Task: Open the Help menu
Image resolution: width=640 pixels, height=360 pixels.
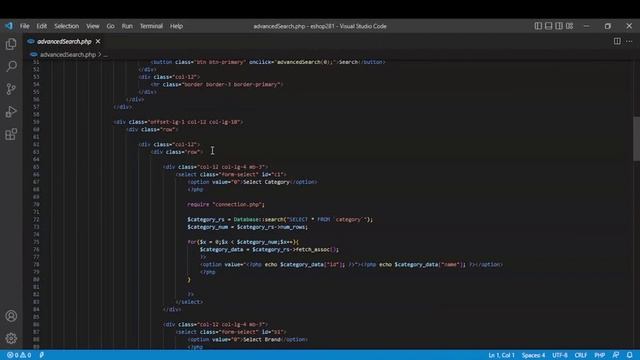Action: tap(176, 26)
